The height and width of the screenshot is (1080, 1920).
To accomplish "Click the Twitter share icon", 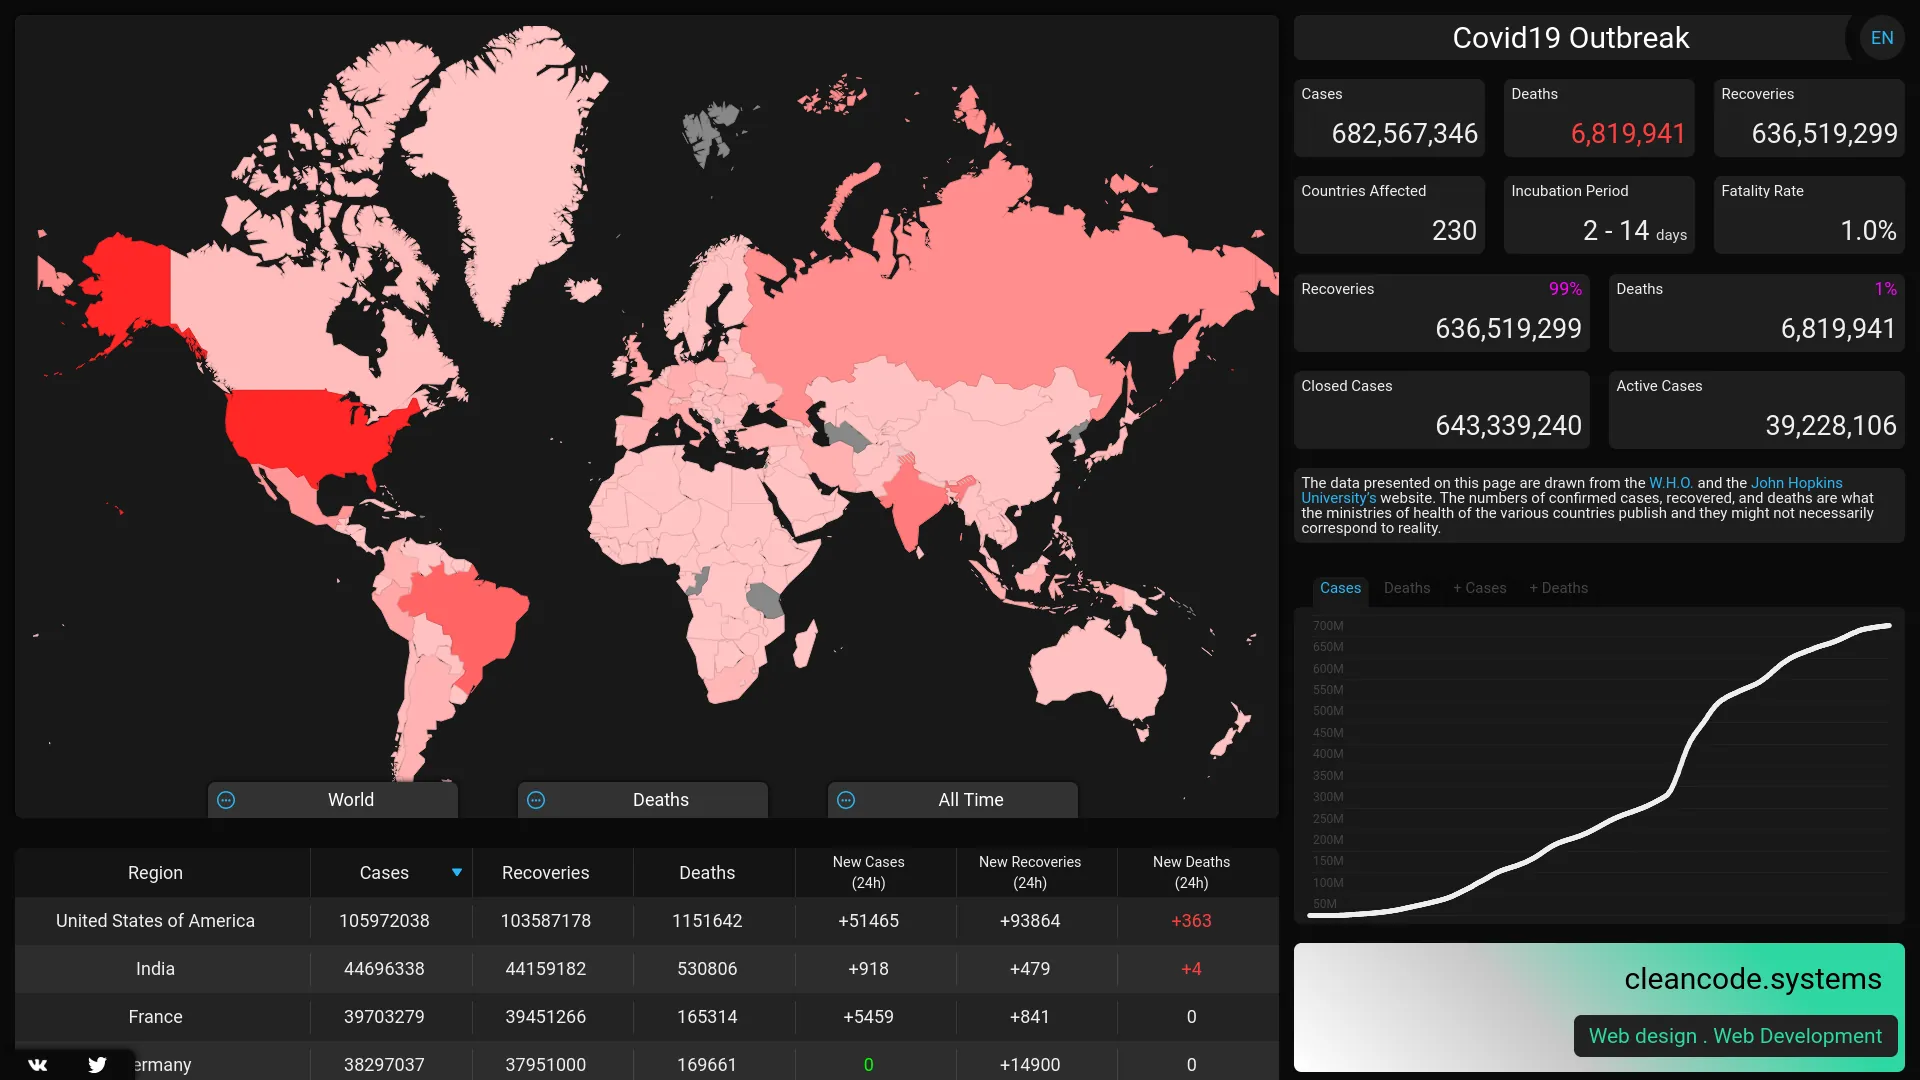I will [97, 1064].
